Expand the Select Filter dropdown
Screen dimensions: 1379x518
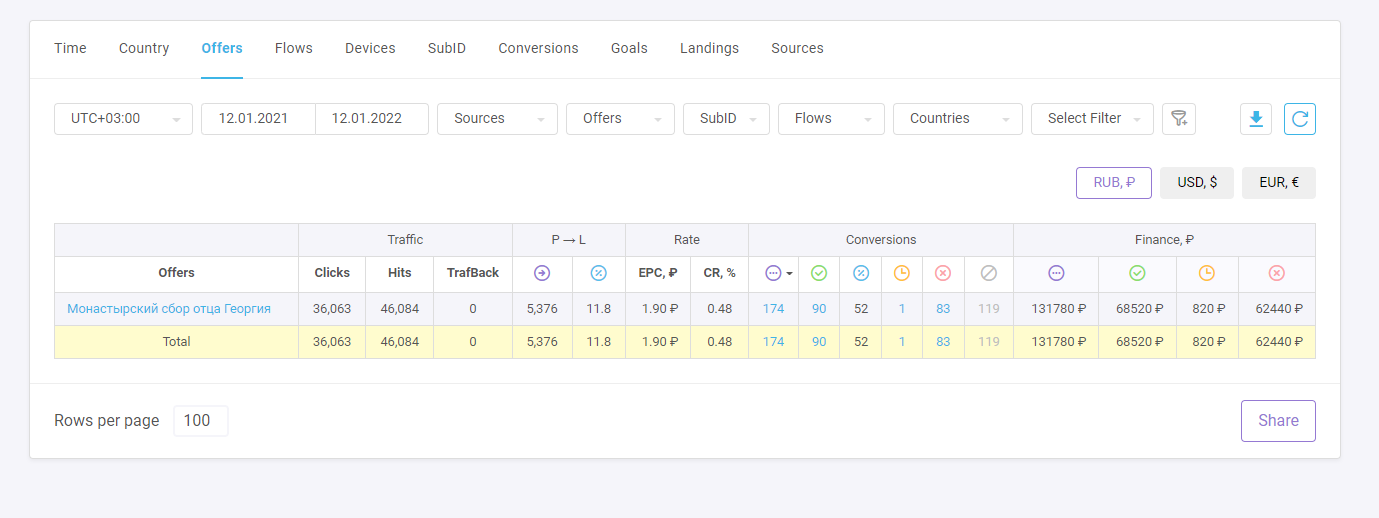pos(1092,119)
